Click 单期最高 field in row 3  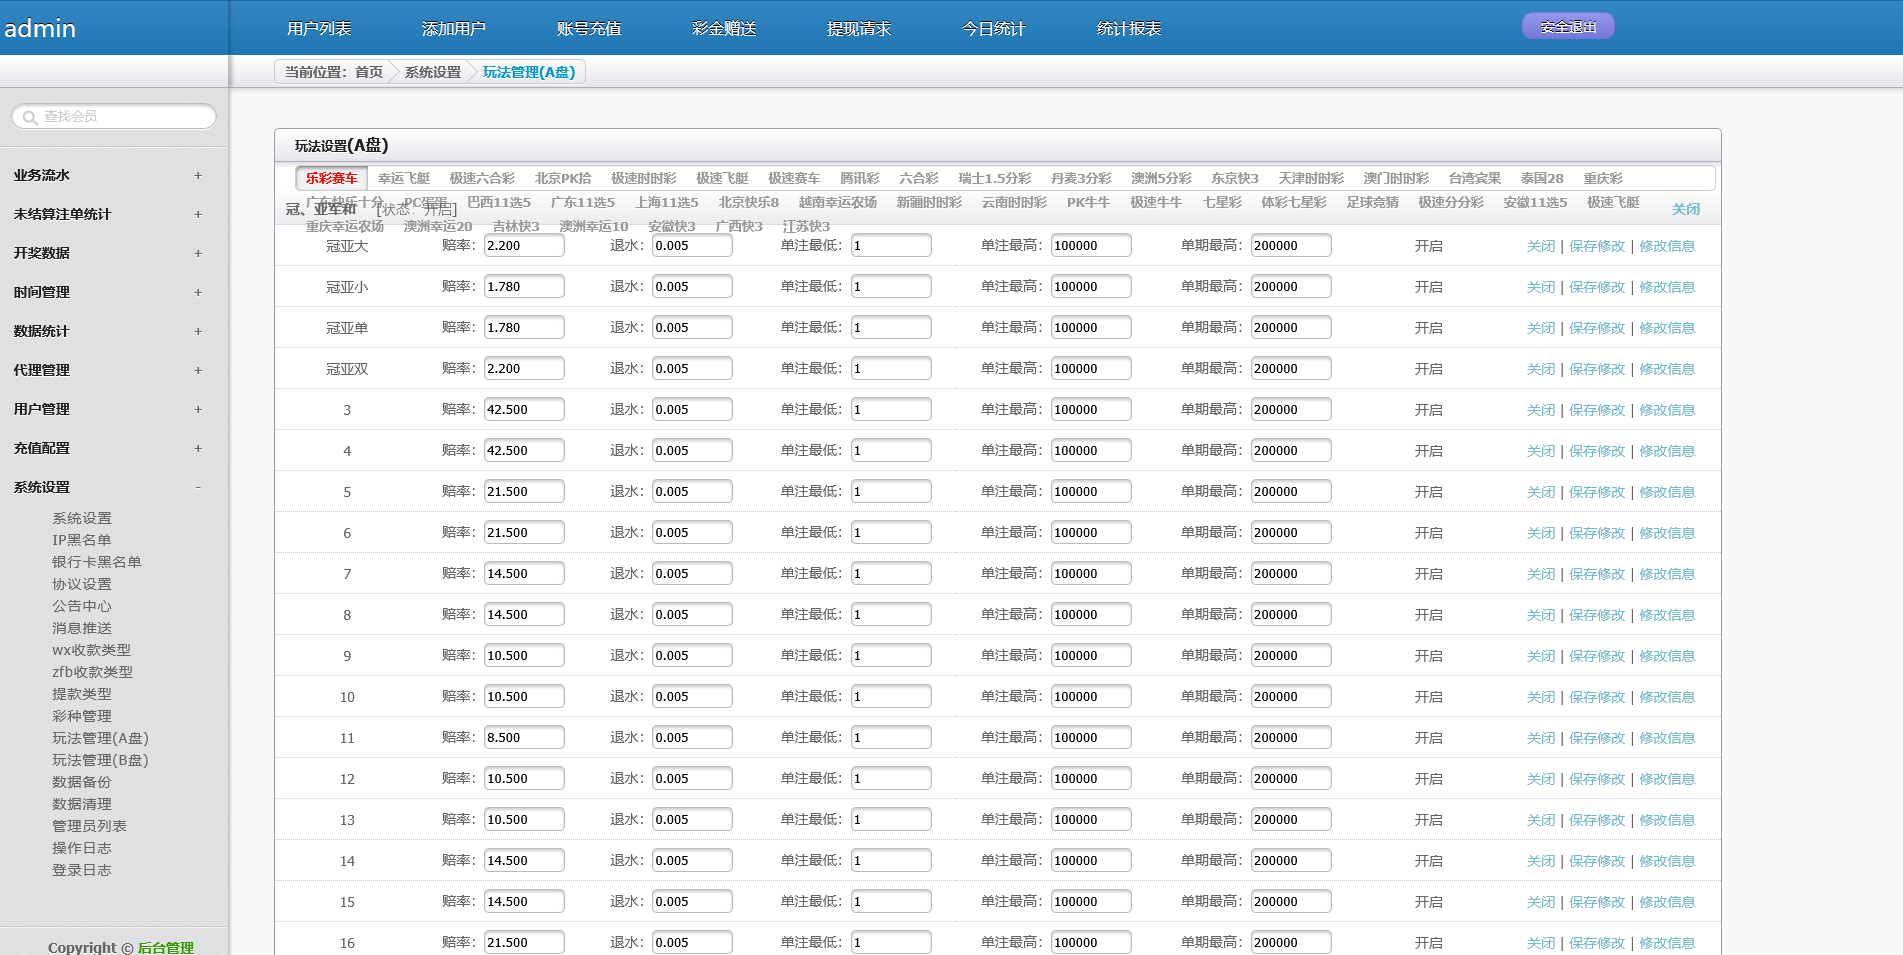1291,409
